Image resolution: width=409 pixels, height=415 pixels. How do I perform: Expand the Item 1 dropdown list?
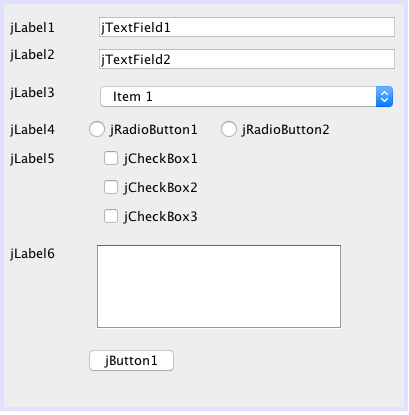point(246,97)
